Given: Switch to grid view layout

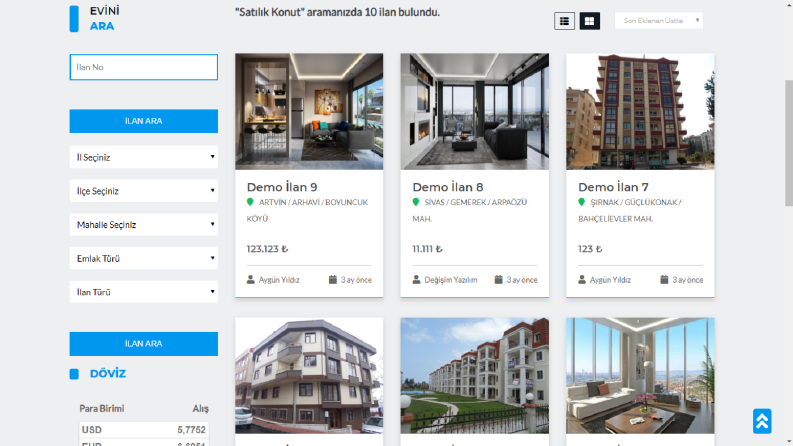Looking at the screenshot, I should click(x=589, y=21).
